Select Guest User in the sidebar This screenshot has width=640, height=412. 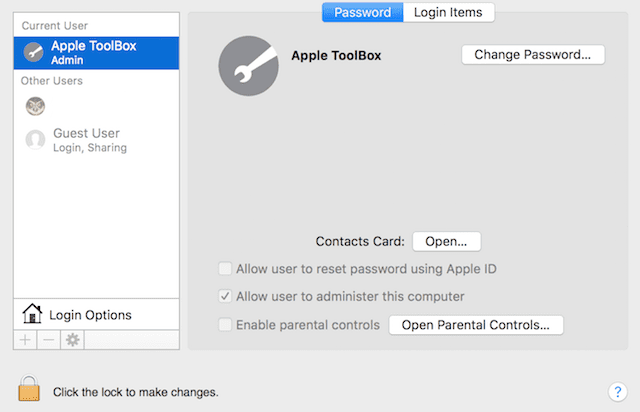96,140
